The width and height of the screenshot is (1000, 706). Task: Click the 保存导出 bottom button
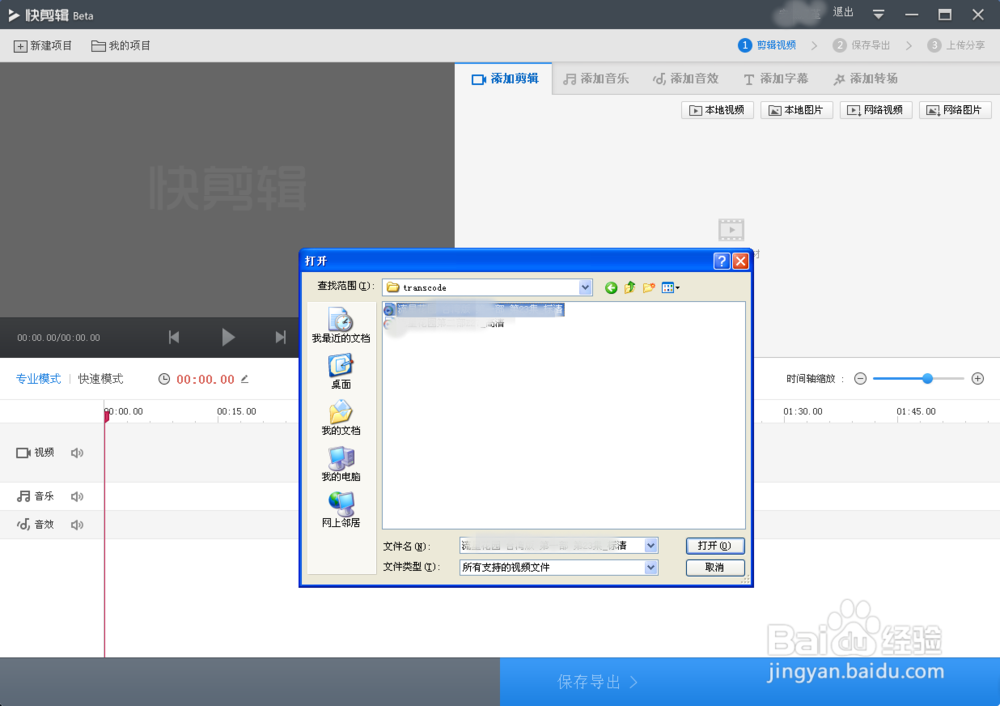(596, 682)
